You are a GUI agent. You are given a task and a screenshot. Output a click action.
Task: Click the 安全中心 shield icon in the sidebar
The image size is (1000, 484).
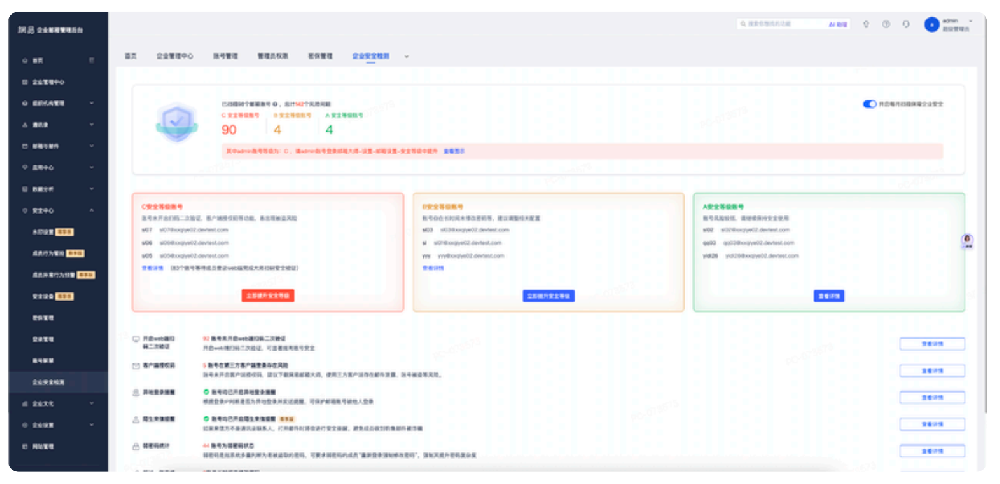[x=25, y=210]
